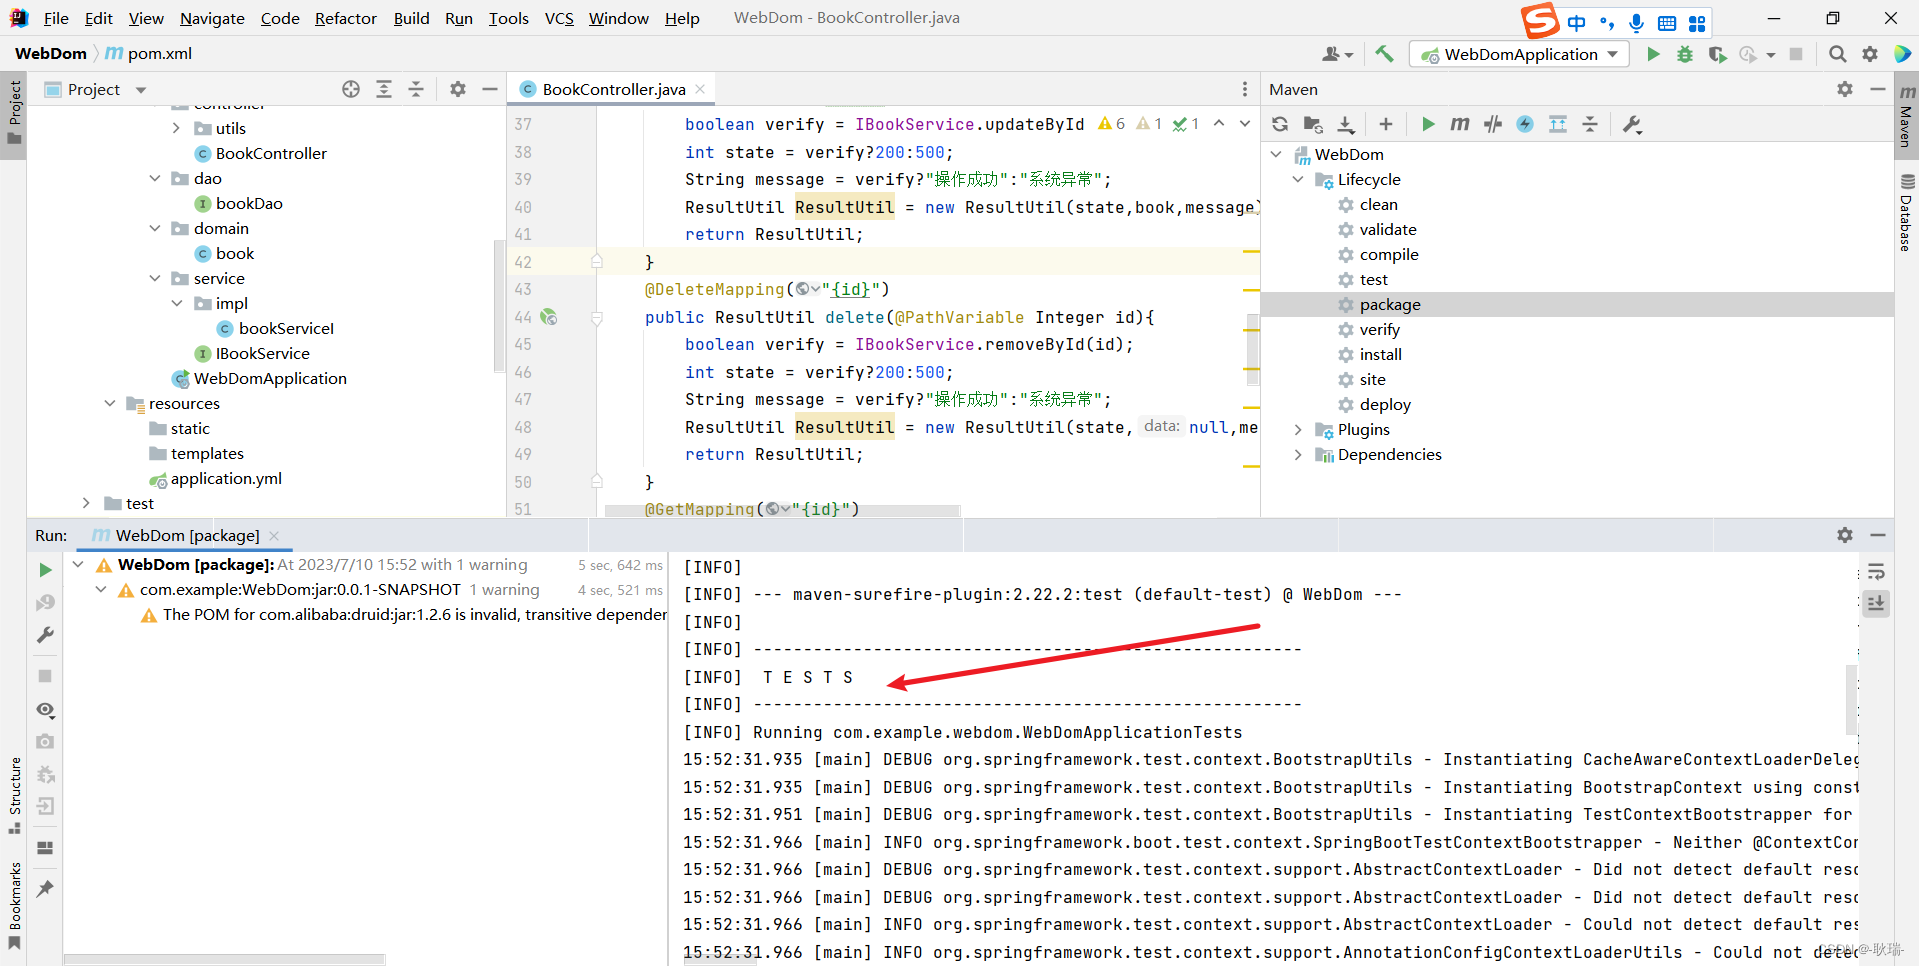
Task: Expand the Plugins node in Maven
Action: (x=1298, y=429)
